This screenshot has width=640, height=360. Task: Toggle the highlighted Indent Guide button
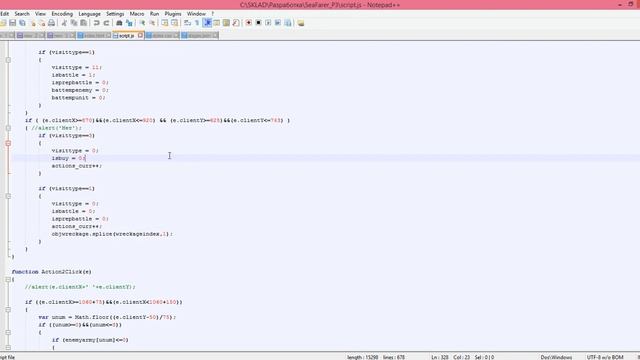tap(207, 23)
